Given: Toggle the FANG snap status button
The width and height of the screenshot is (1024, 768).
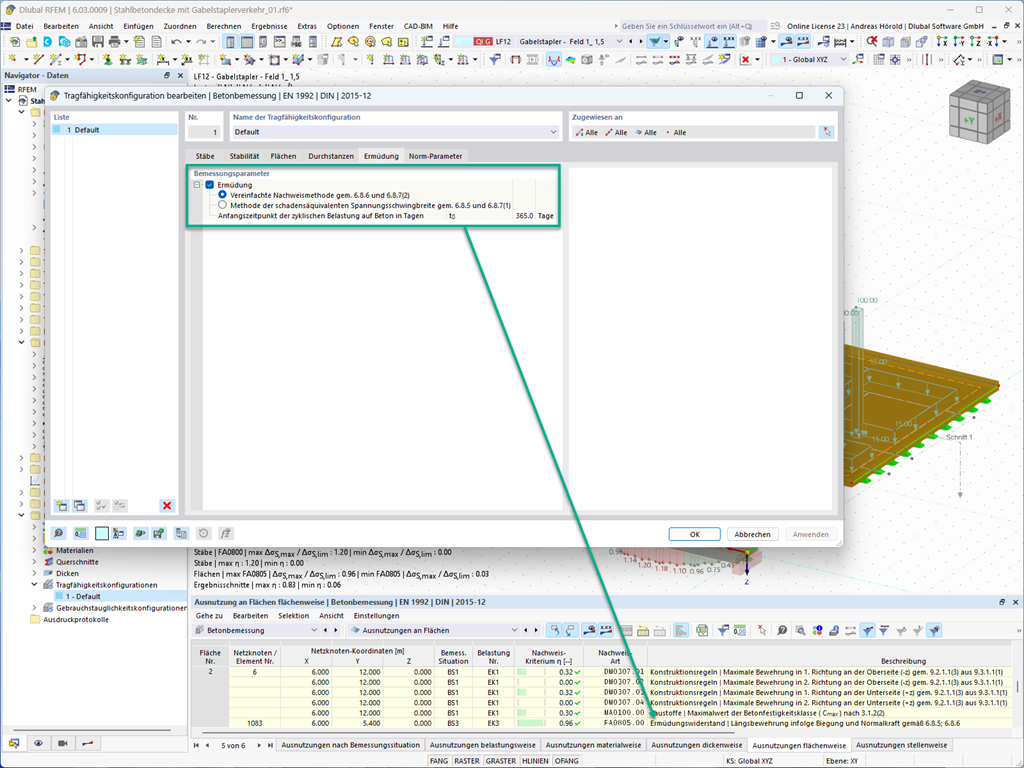Looking at the screenshot, I should (x=439, y=761).
